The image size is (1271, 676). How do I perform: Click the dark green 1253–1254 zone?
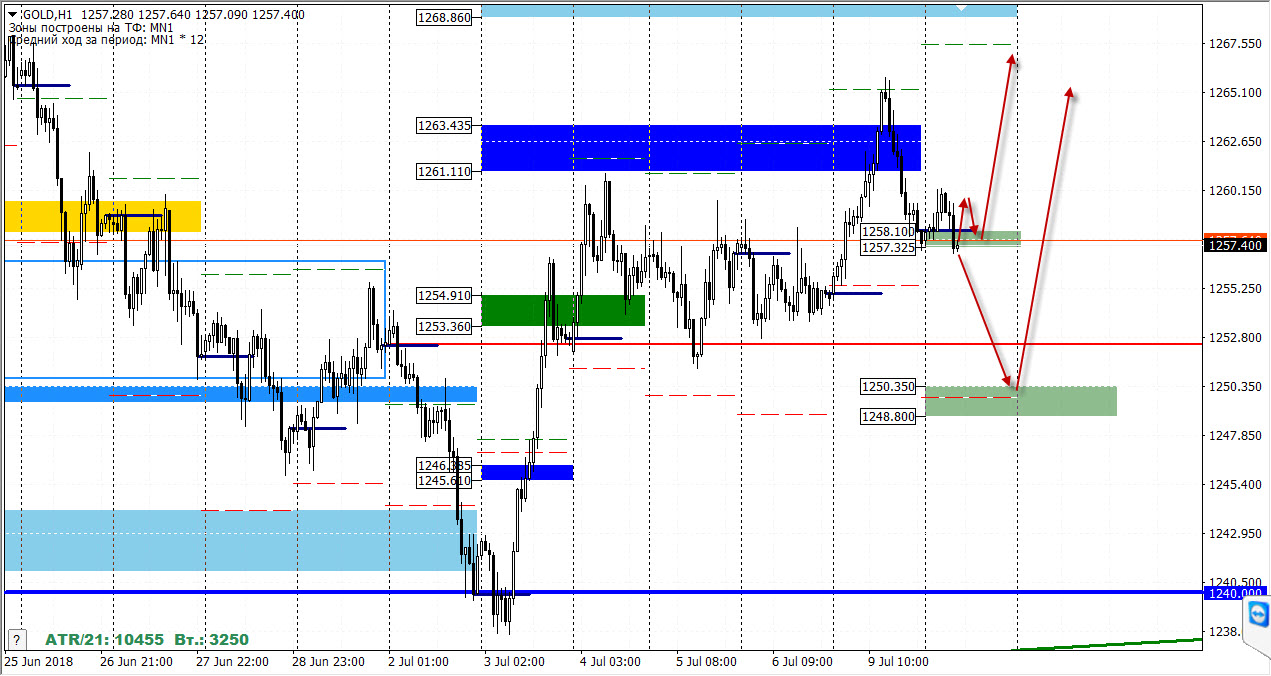click(x=563, y=310)
